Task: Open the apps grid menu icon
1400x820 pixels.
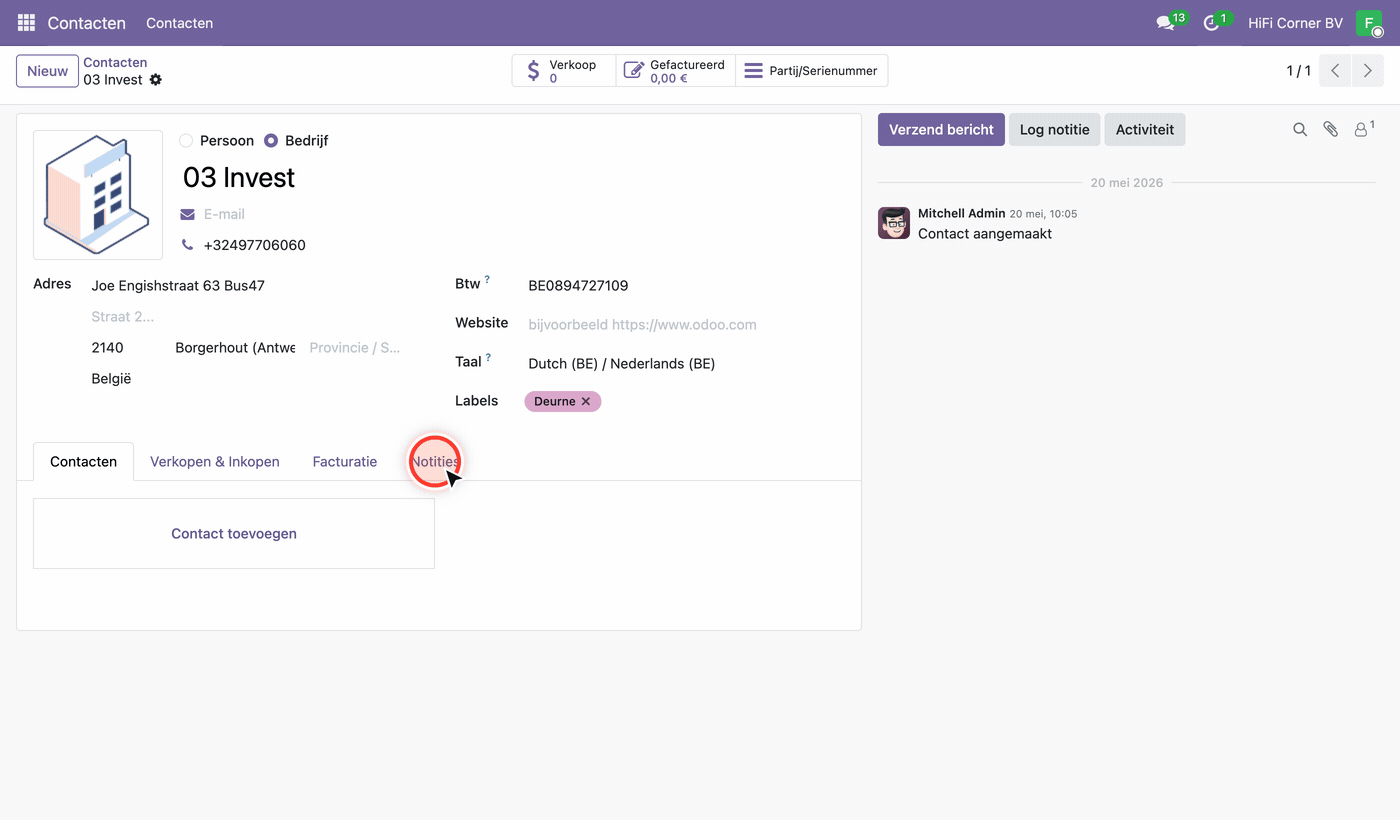Action: 26,22
